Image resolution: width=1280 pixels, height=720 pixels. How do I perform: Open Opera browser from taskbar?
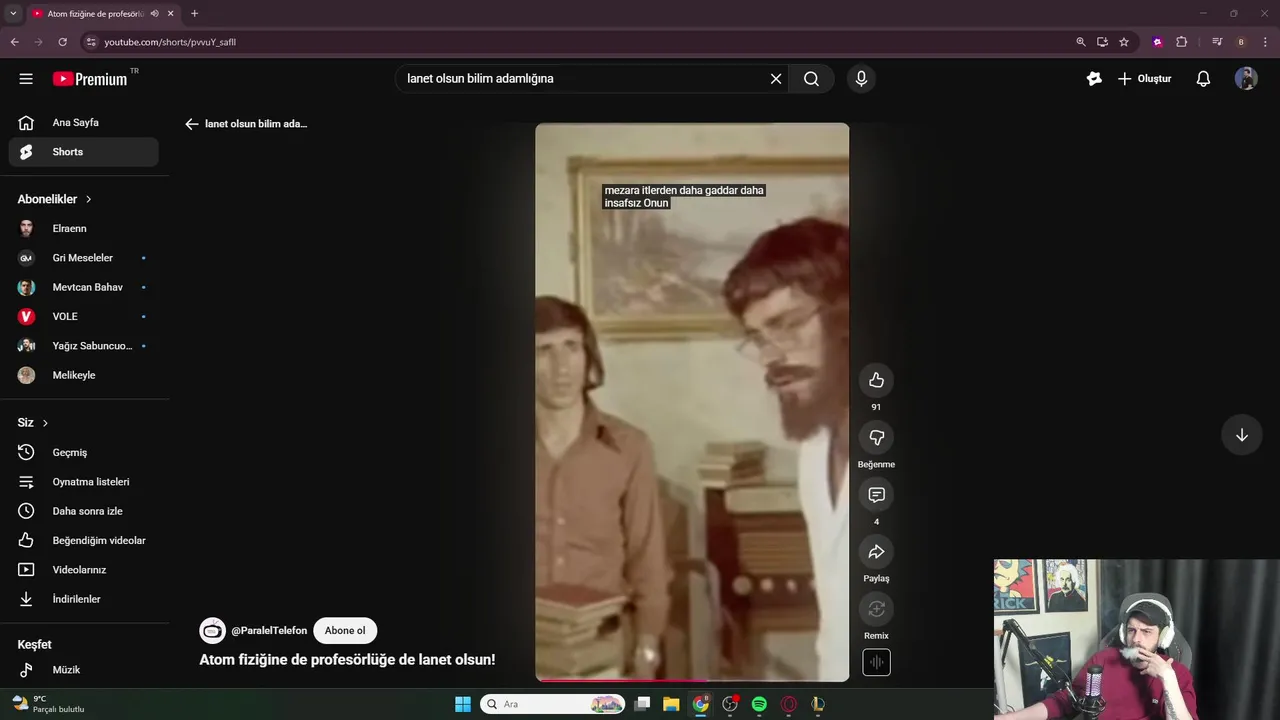[x=788, y=704]
